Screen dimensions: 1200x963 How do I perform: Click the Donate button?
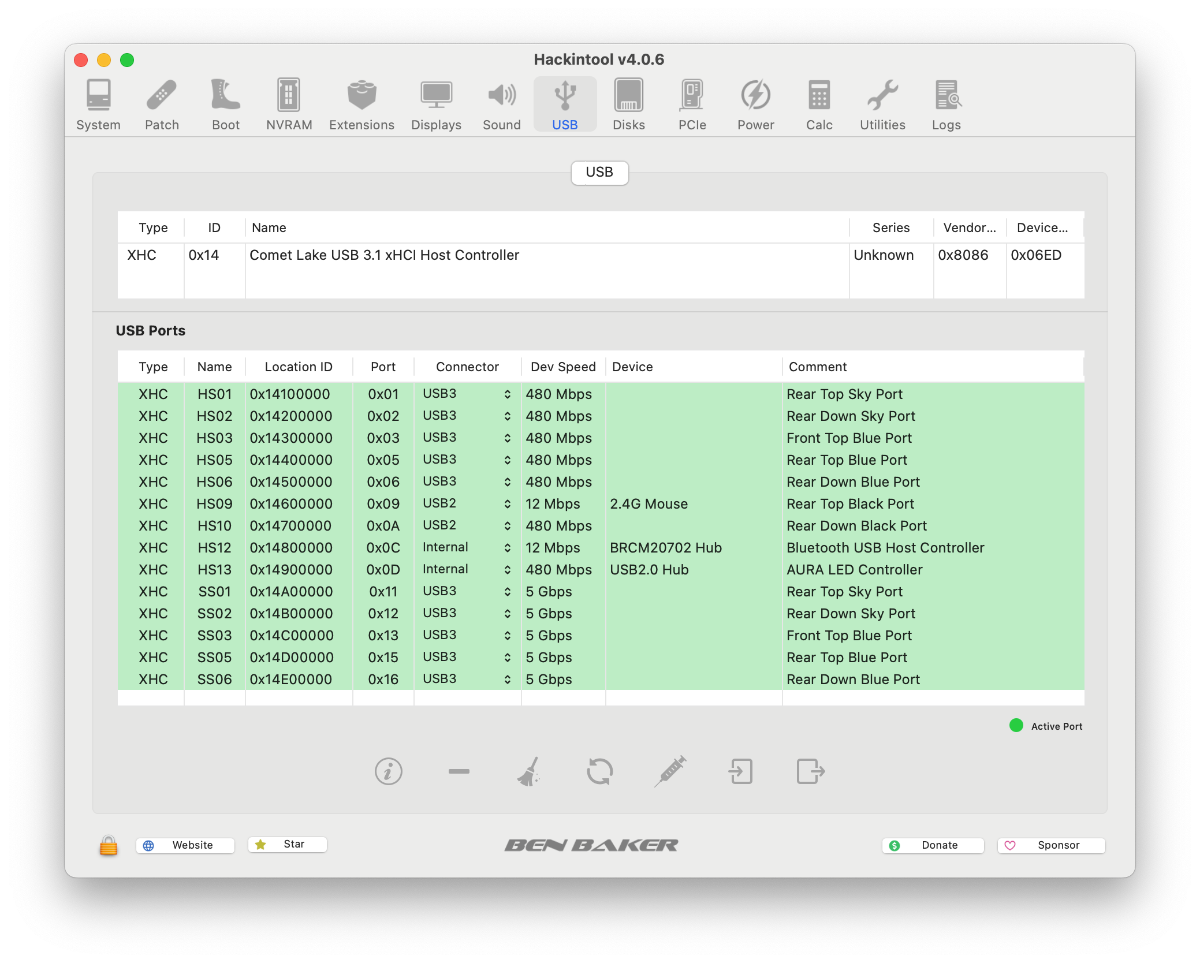point(932,845)
